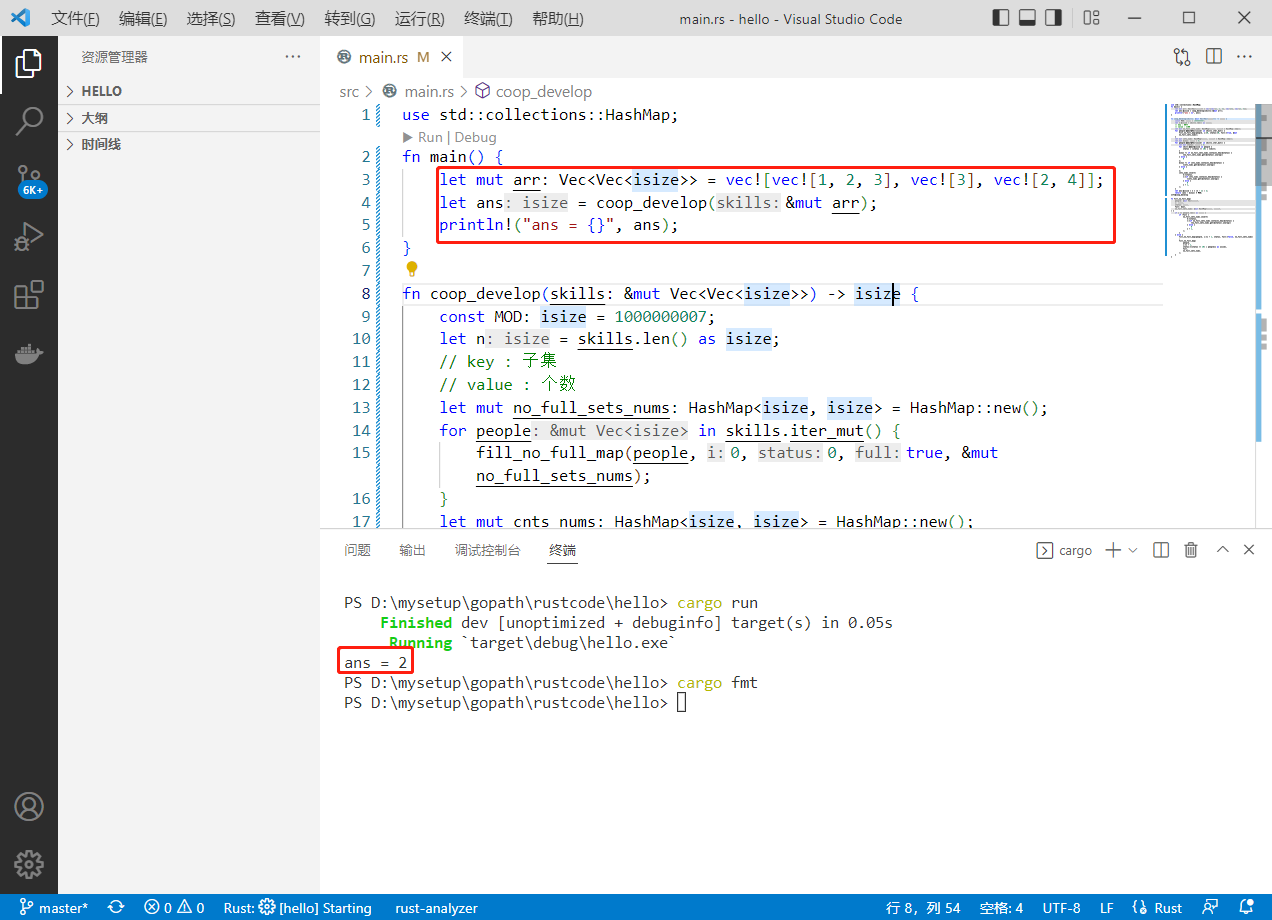
Task: Click rust-analyzer status bar item
Action: click(436, 908)
